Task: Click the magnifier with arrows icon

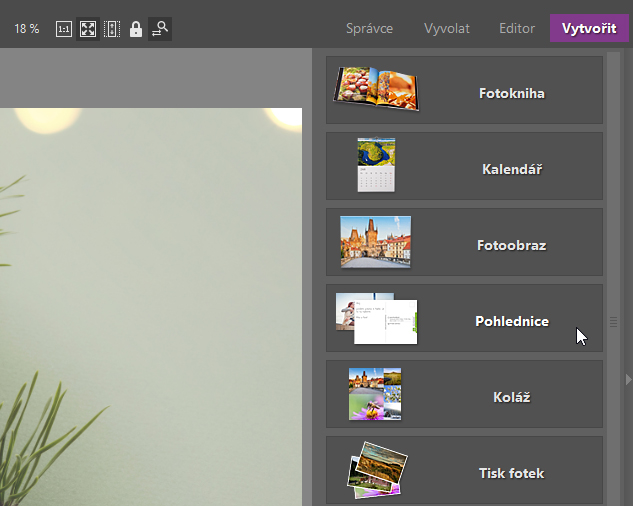Action: pos(160,29)
